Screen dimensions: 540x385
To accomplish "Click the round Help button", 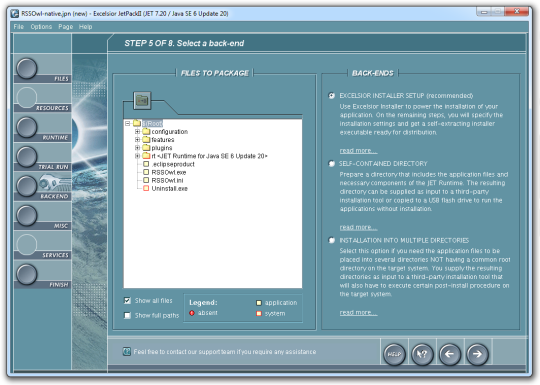I will pyautogui.click(x=394, y=354).
